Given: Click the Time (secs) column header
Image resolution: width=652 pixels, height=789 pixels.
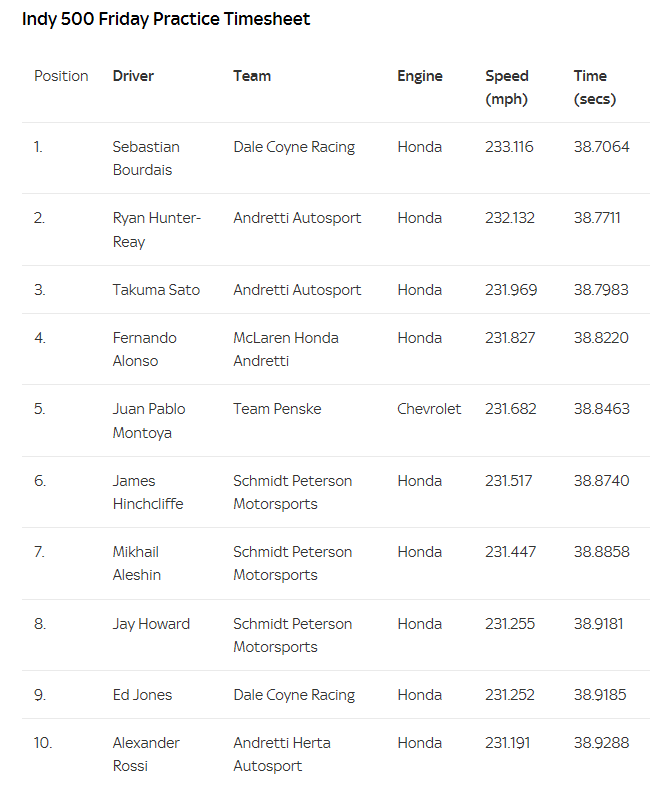Looking at the screenshot, I should point(594,87).
